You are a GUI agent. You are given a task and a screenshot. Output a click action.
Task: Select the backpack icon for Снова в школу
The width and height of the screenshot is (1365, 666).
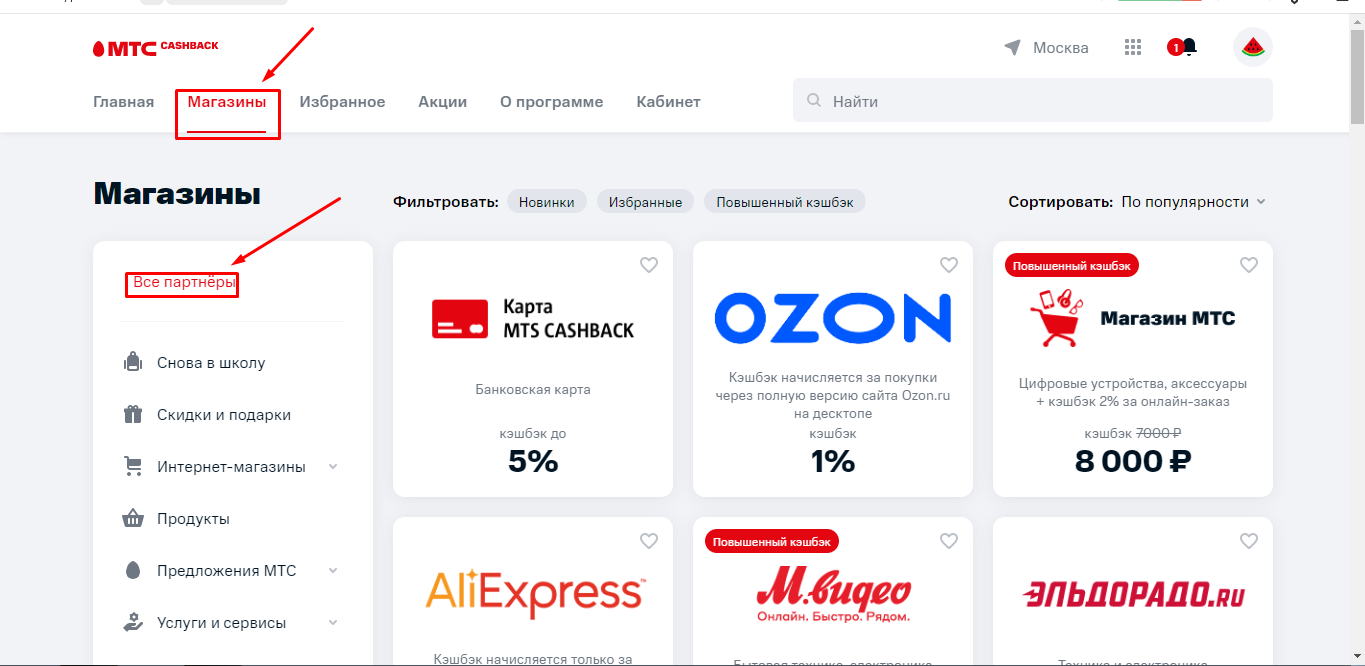tap(132, 363)
